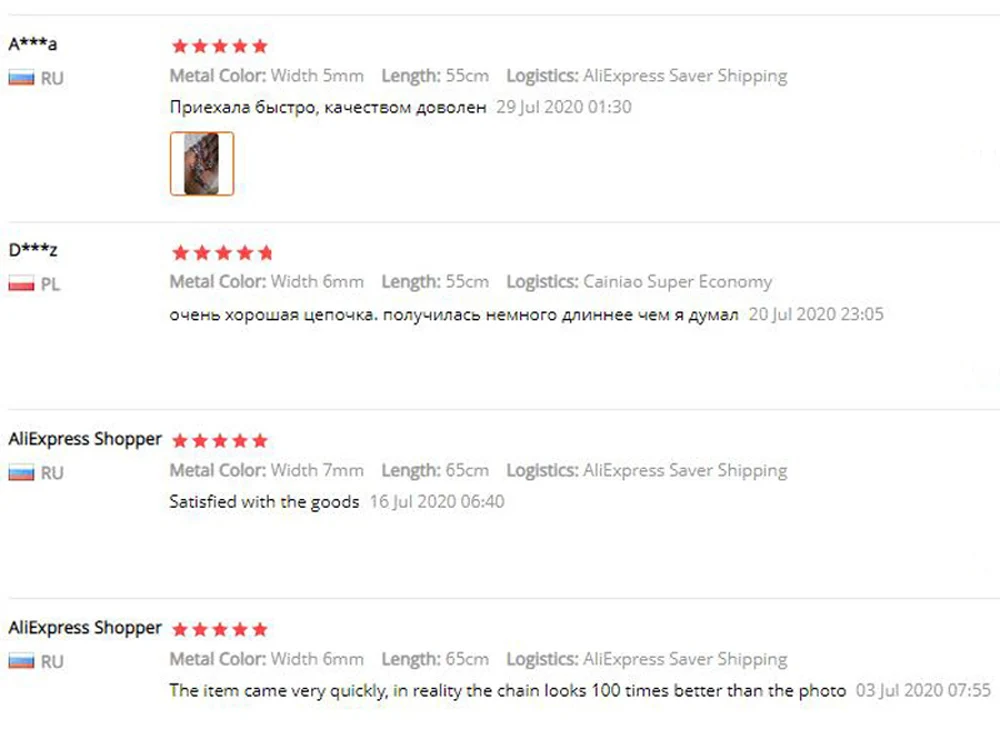Click the star rating on D***z's review
The height and width of the screenshot is (733, 1000).
[222, 253]
